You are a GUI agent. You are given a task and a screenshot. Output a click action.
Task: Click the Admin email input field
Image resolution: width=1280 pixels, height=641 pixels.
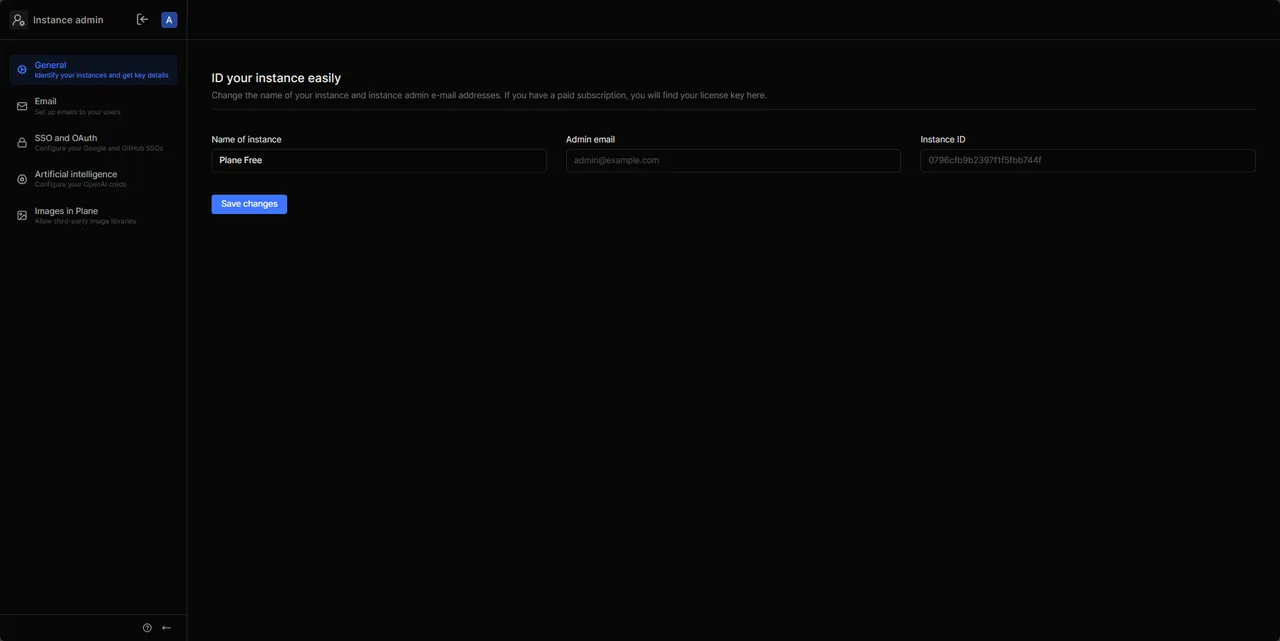(733, 161)
